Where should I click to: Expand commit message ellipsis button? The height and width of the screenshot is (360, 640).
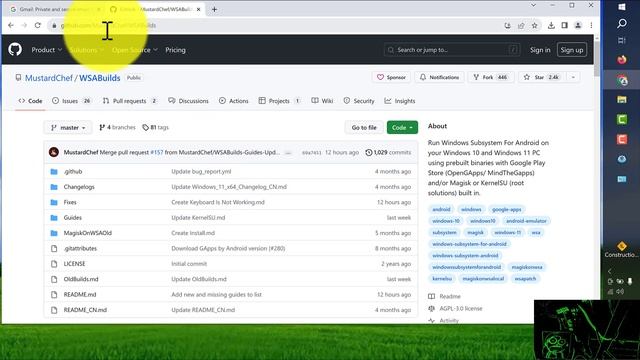[288, 153]
